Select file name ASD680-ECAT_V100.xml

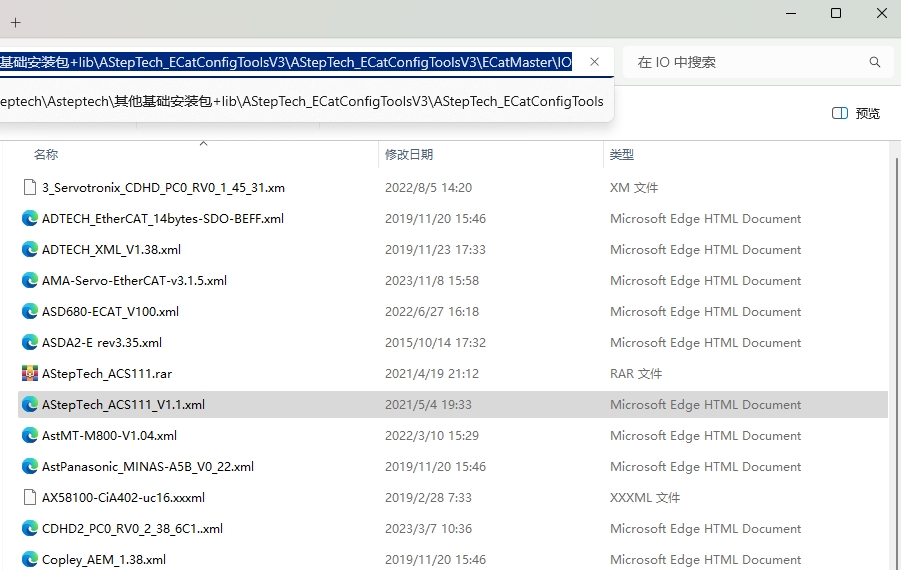pos(110,312)
